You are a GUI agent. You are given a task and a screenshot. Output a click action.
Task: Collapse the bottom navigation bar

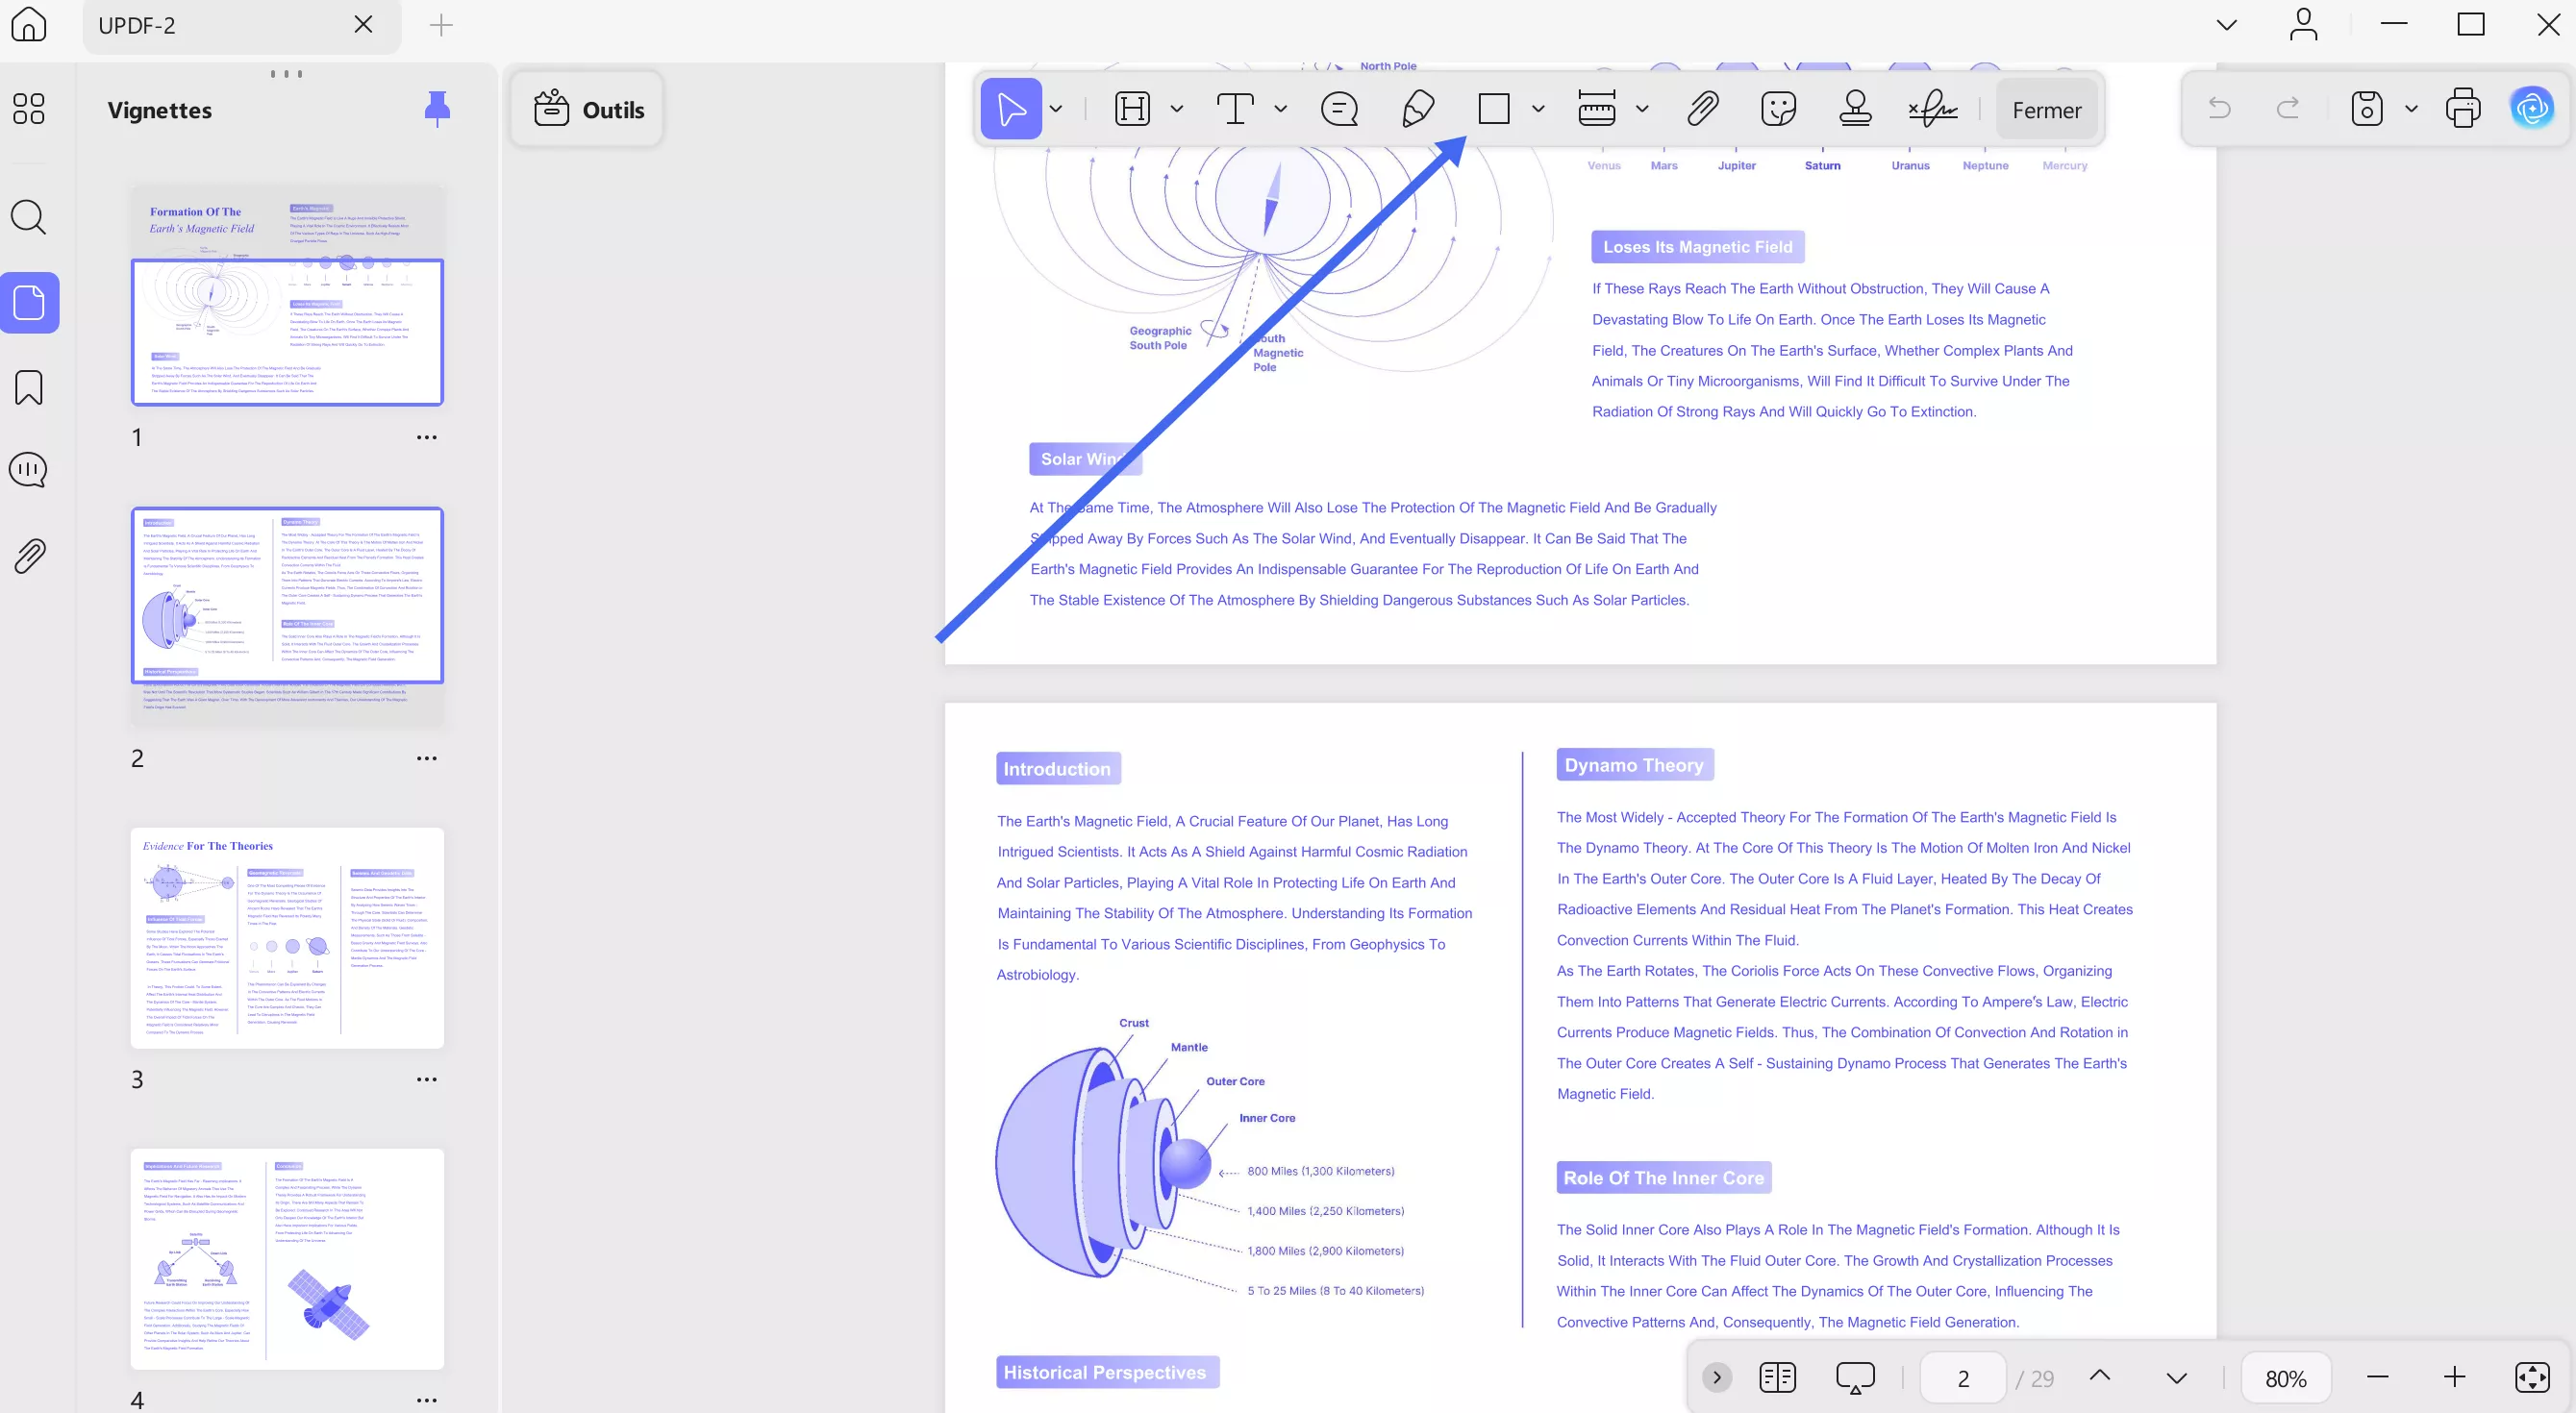tap(1717, 1377)
